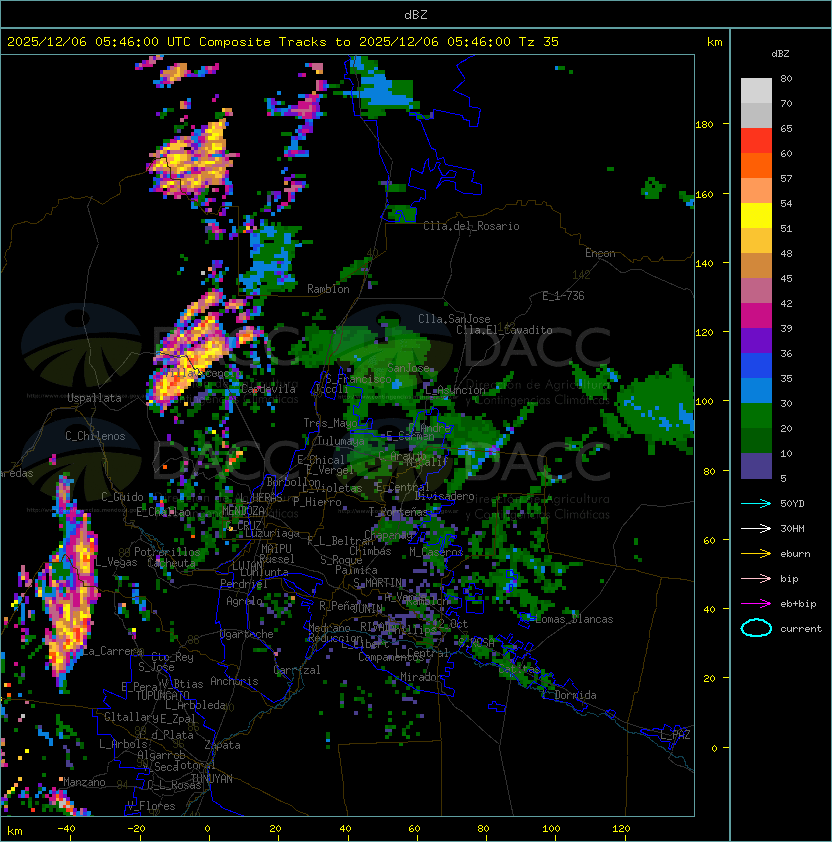Screen dimensions: 832x842
Task: Click the Divisadero place label
Action: 444,496
